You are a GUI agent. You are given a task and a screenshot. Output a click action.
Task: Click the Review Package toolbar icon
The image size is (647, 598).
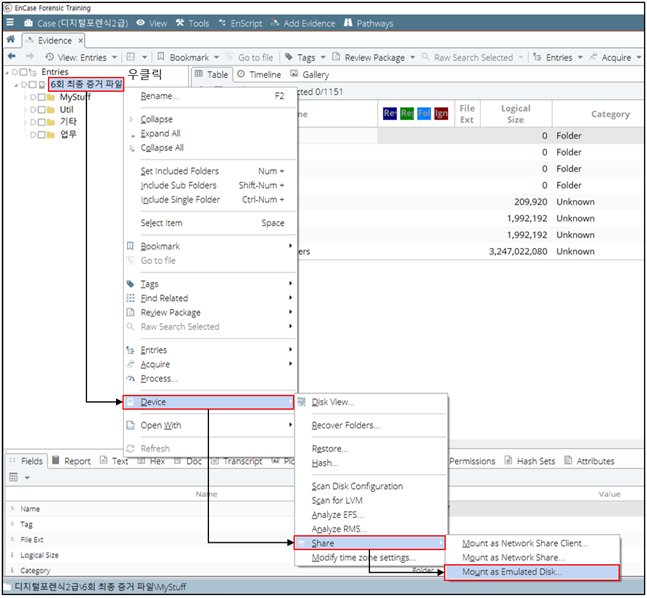(x=336, y=57)
